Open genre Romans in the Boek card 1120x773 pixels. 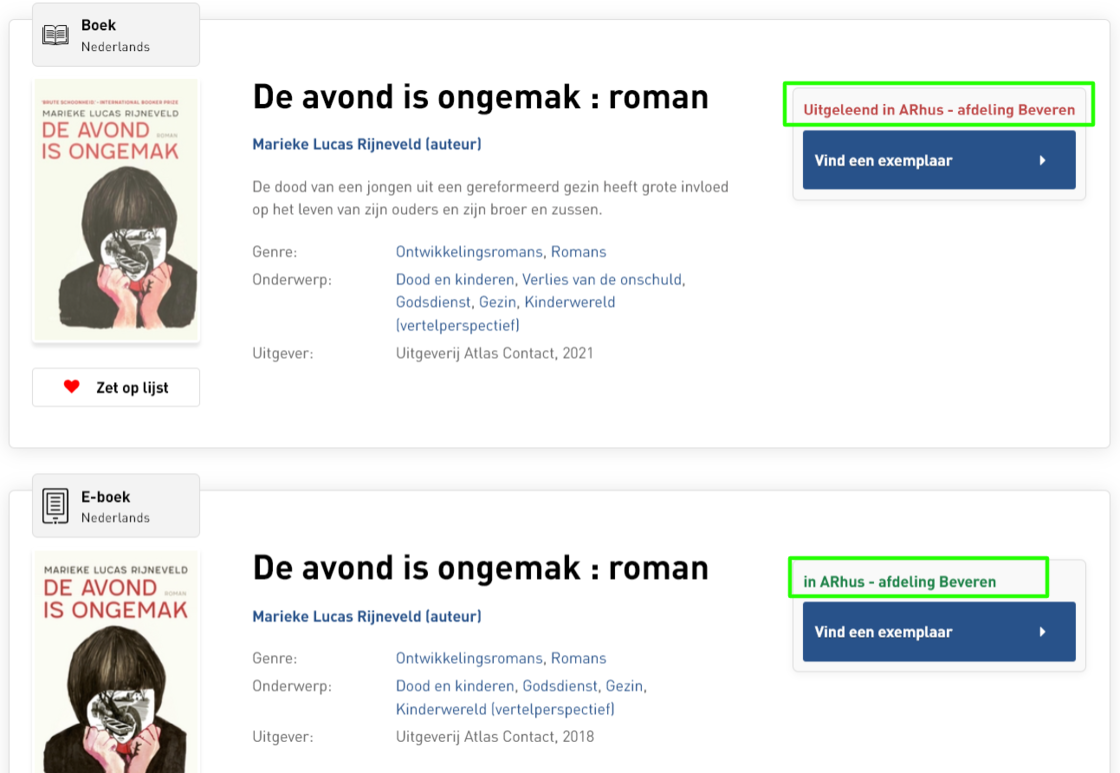coord(579,251)
